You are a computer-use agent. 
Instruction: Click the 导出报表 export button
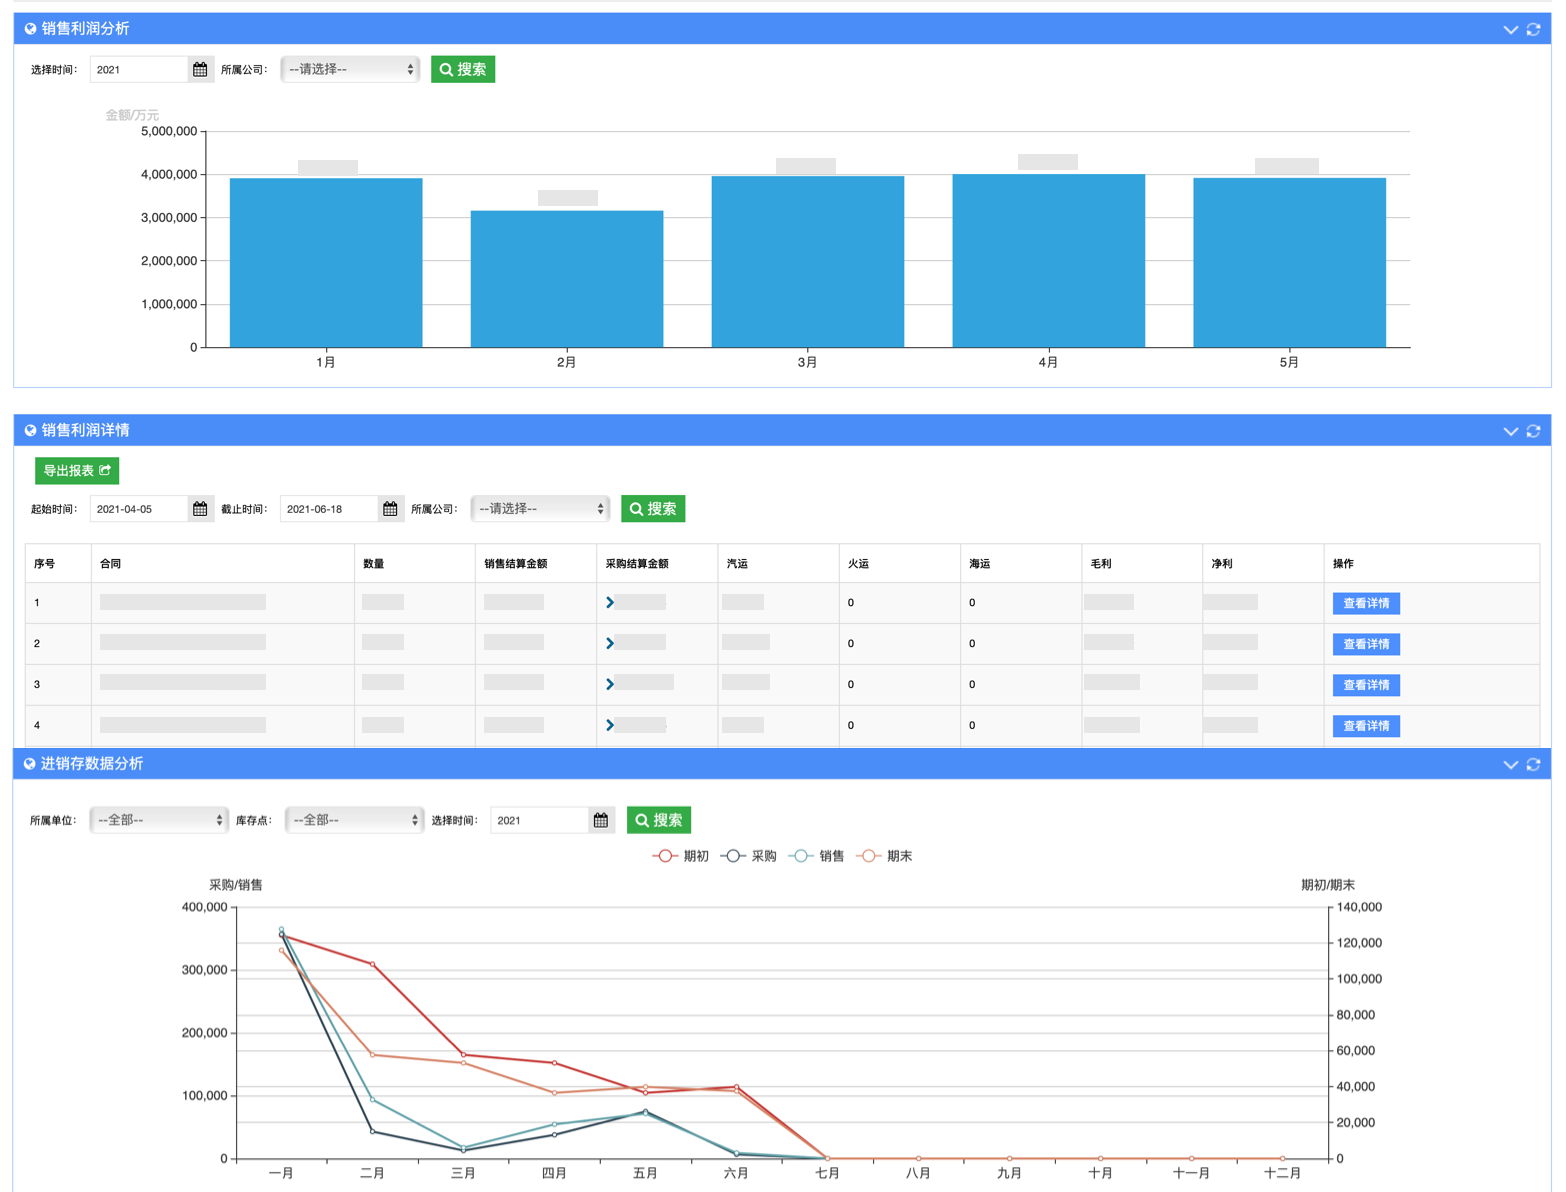pos(77,470)
